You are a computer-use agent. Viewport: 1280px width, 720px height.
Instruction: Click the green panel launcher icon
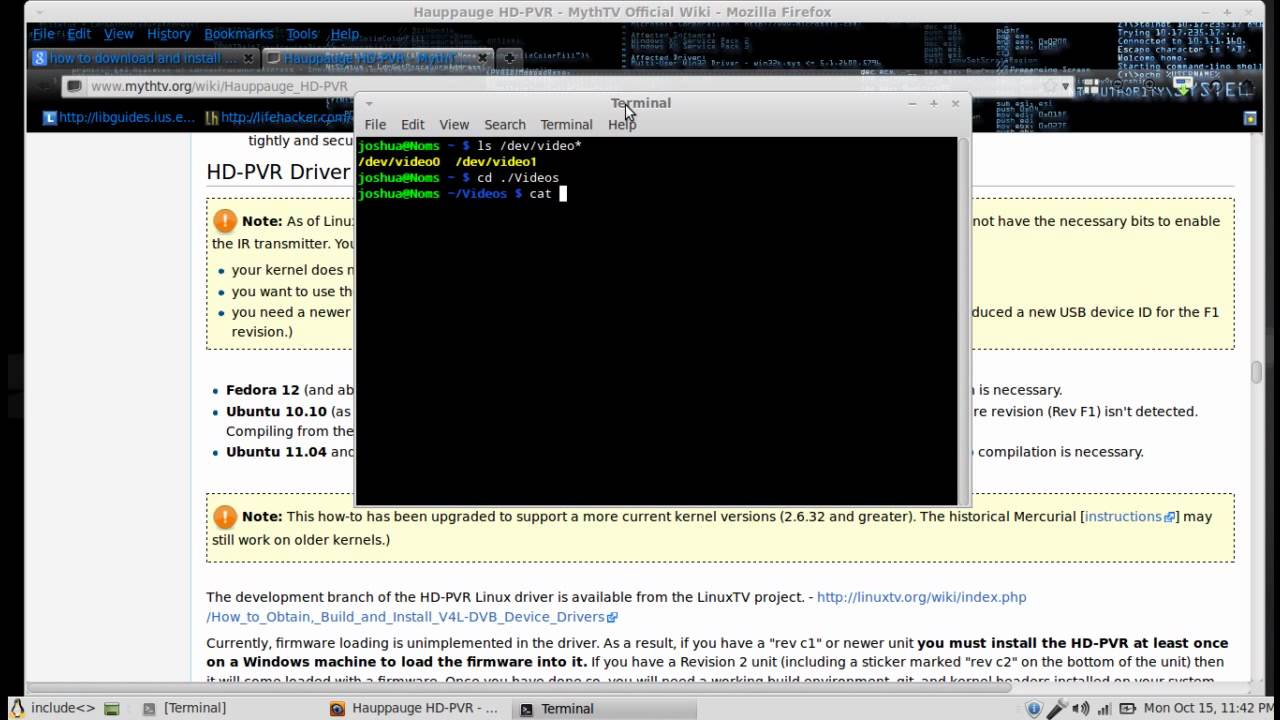[112, 709]
